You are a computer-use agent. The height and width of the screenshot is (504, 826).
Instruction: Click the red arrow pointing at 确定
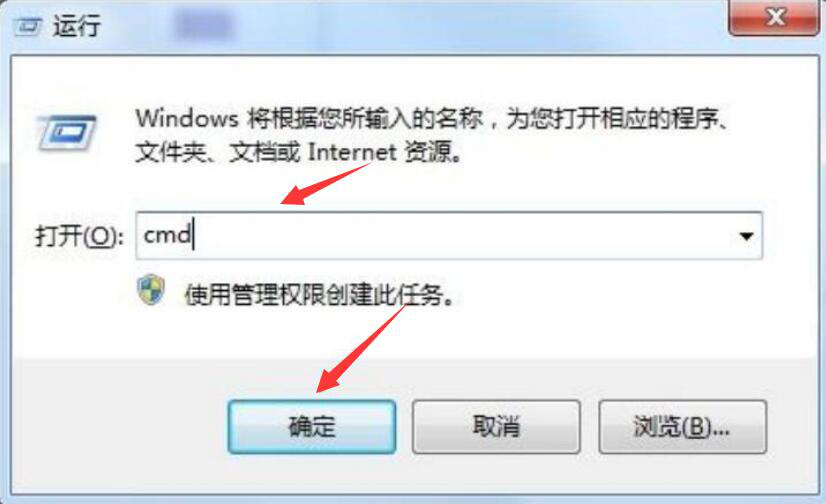pyautogui.click(x=362, y=348)
